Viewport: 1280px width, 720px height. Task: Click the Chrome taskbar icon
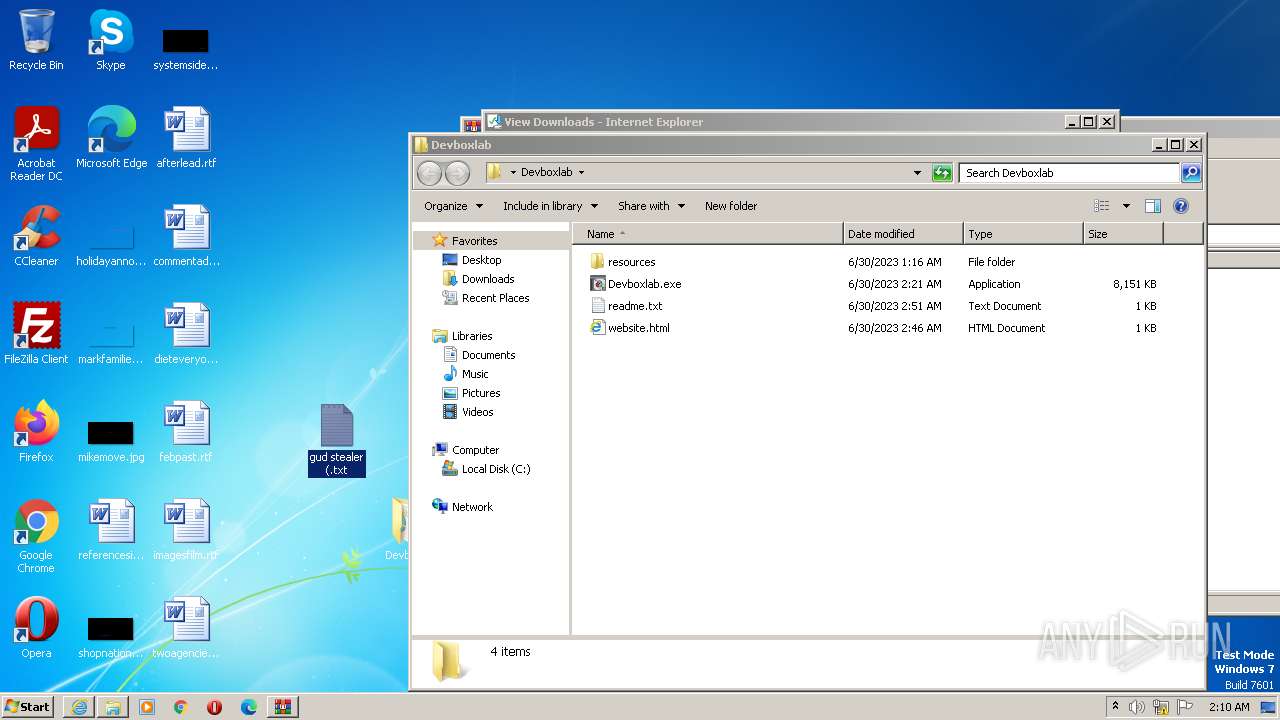(181, 707)
